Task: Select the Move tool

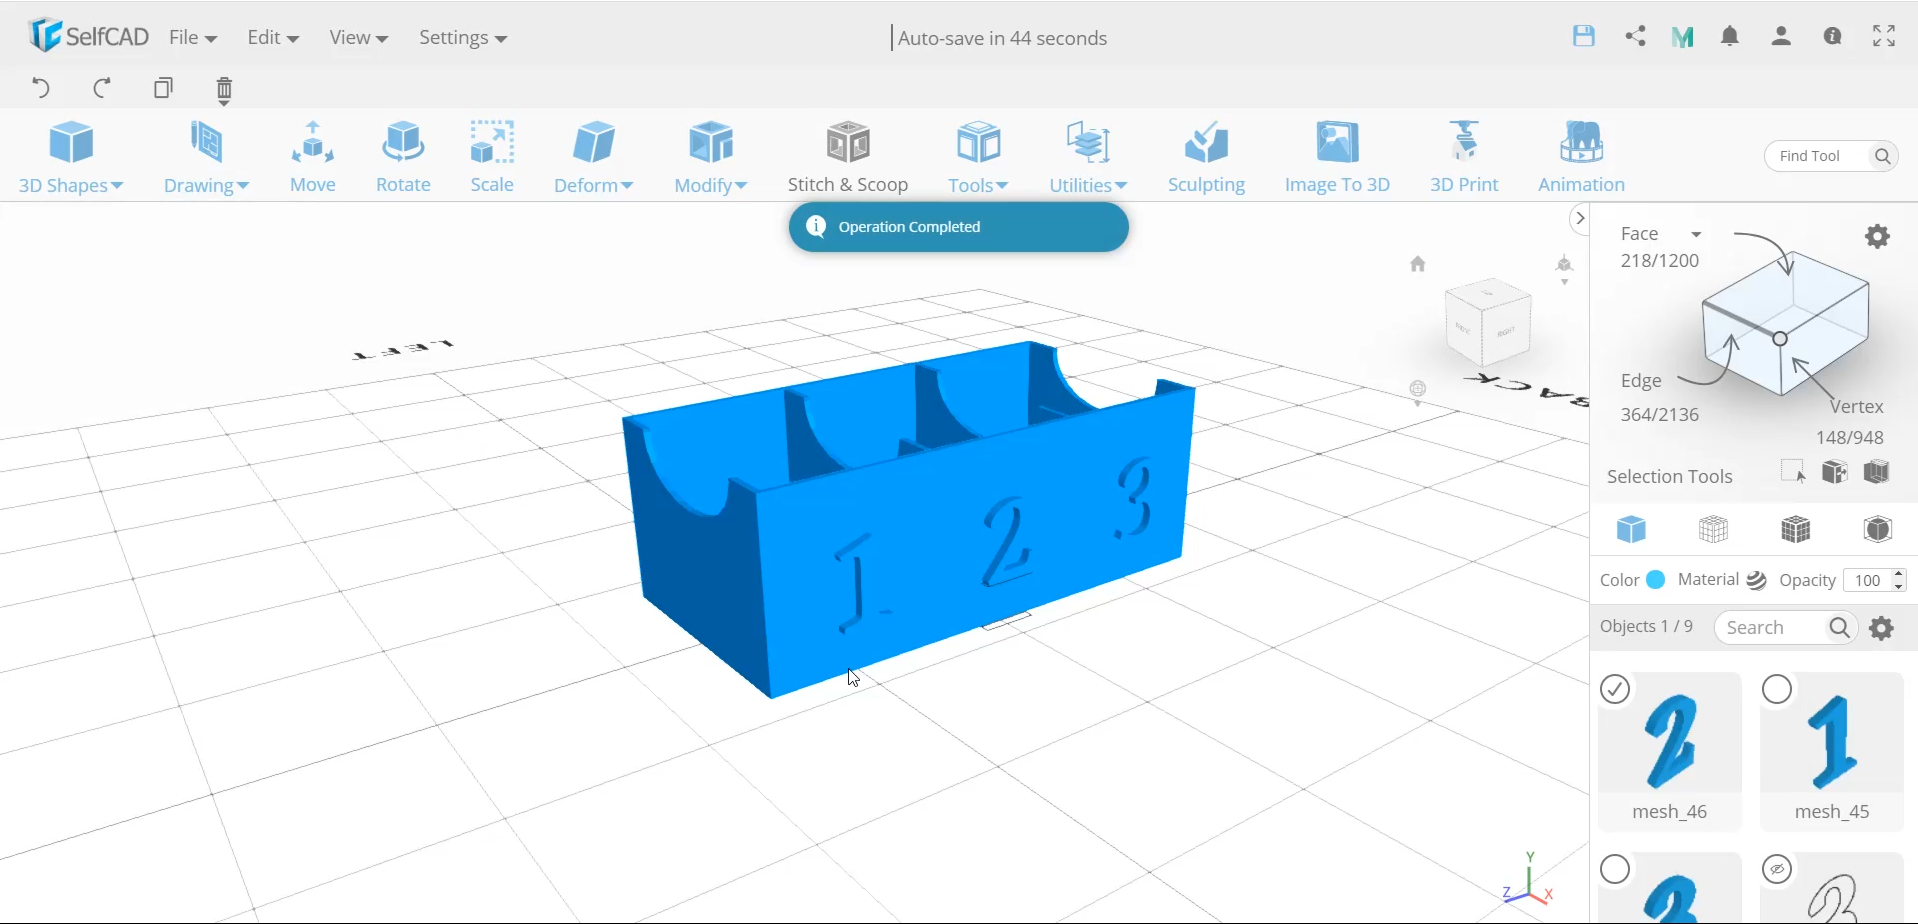Action: 313,157
